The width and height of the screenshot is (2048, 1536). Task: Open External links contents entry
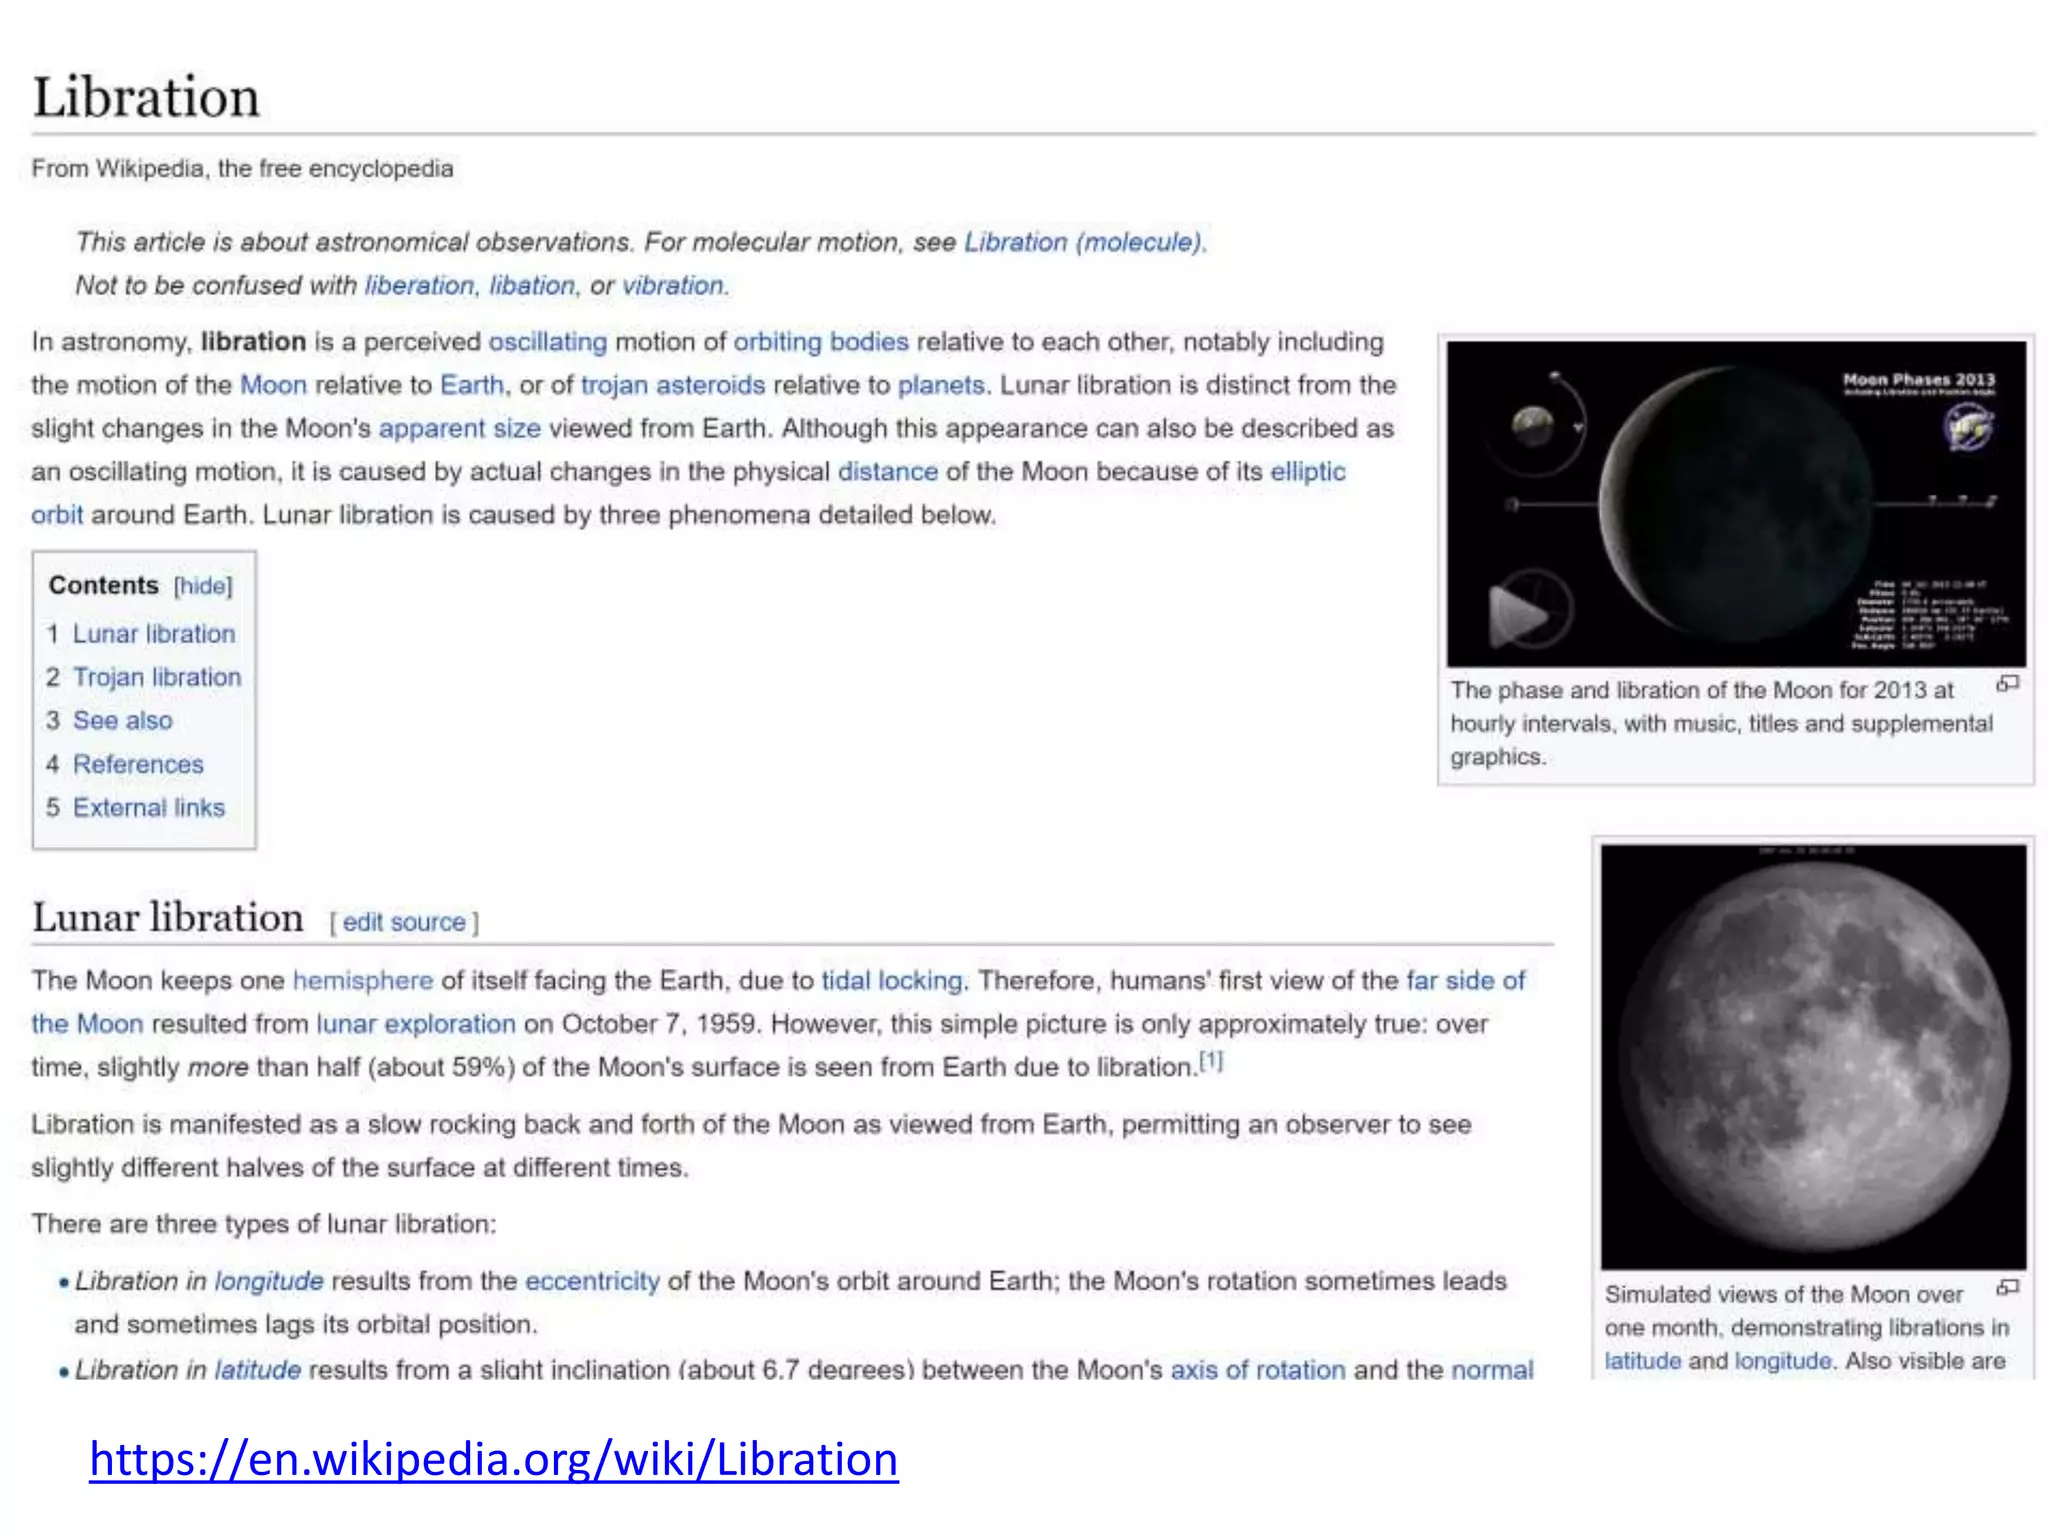pyautogui.click(x=148, y=808)
